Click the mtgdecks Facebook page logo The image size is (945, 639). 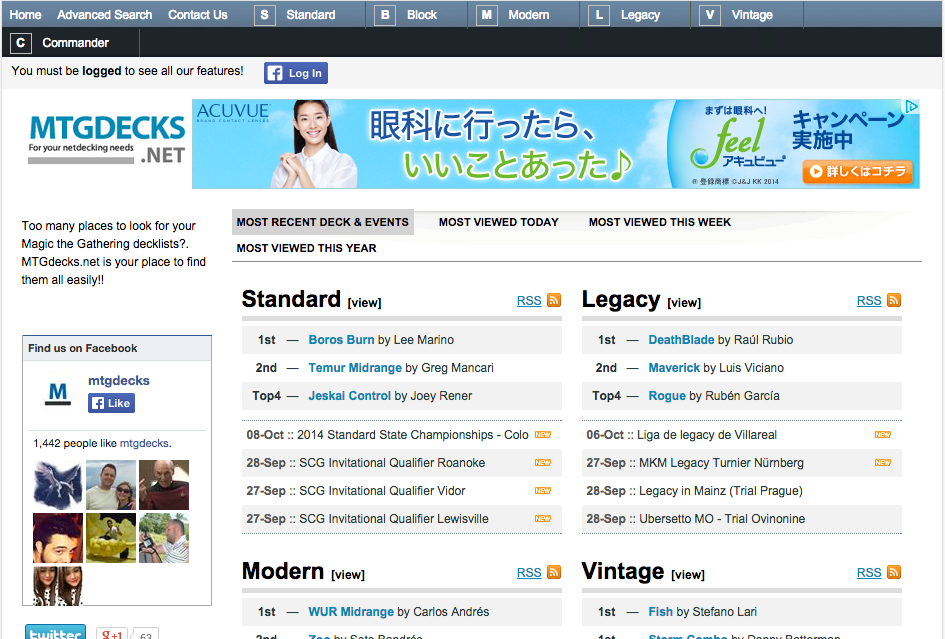57,394
